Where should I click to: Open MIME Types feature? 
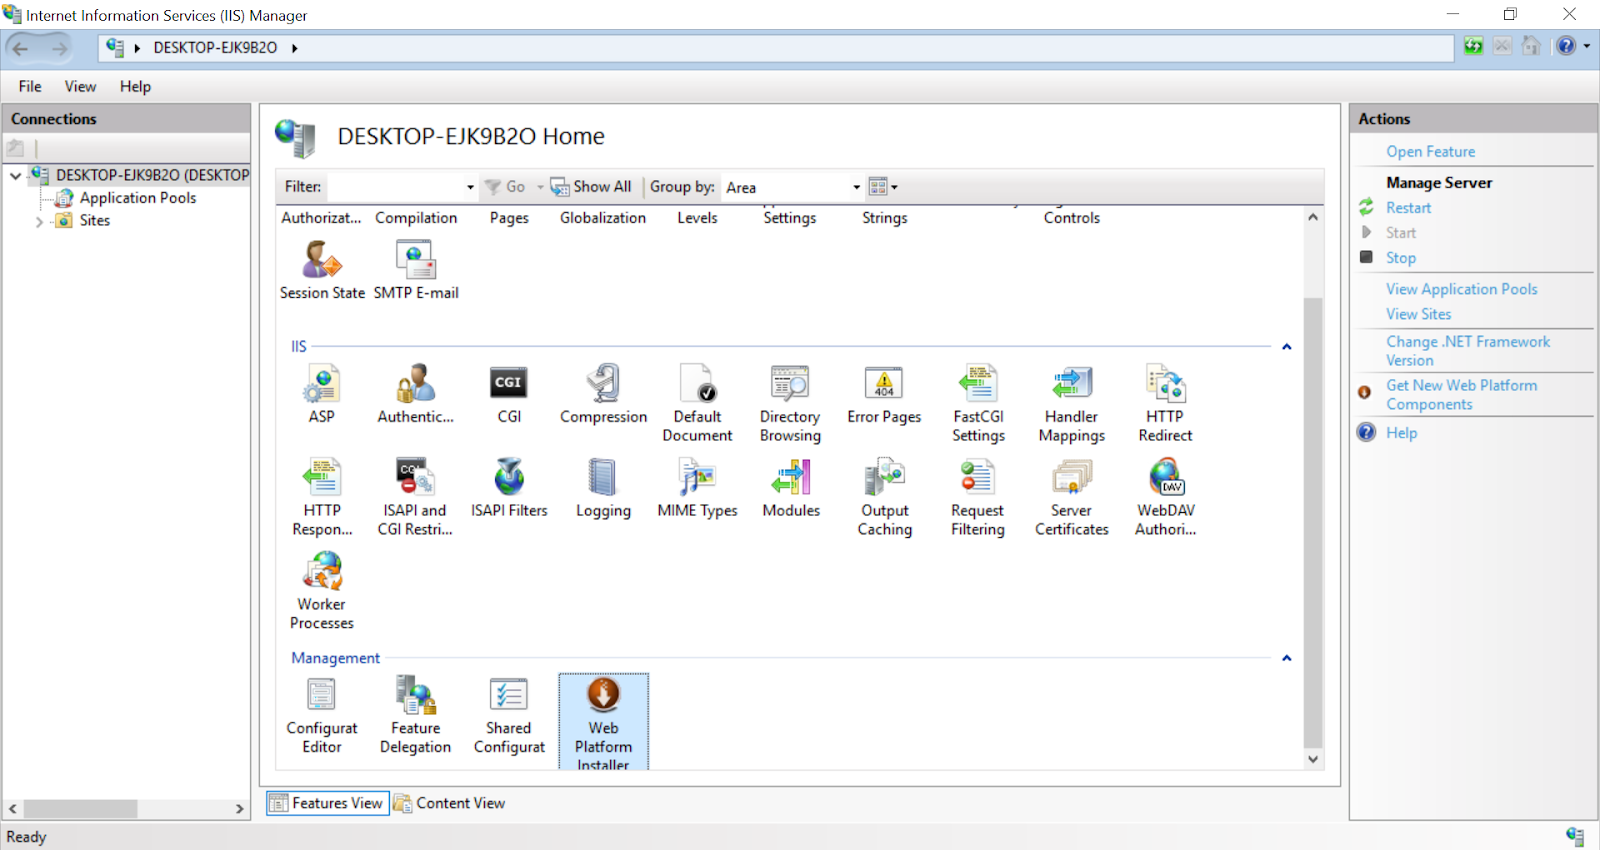click(697, 488)
